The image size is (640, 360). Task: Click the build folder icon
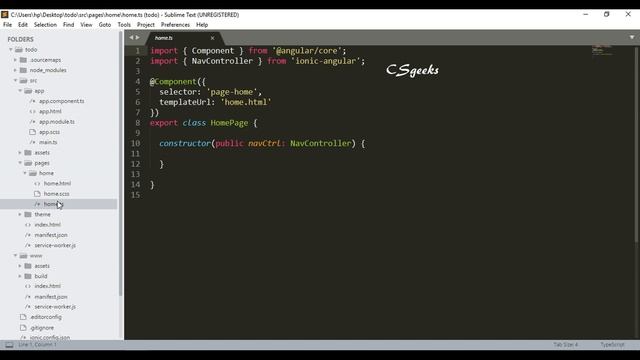[28, 276]
